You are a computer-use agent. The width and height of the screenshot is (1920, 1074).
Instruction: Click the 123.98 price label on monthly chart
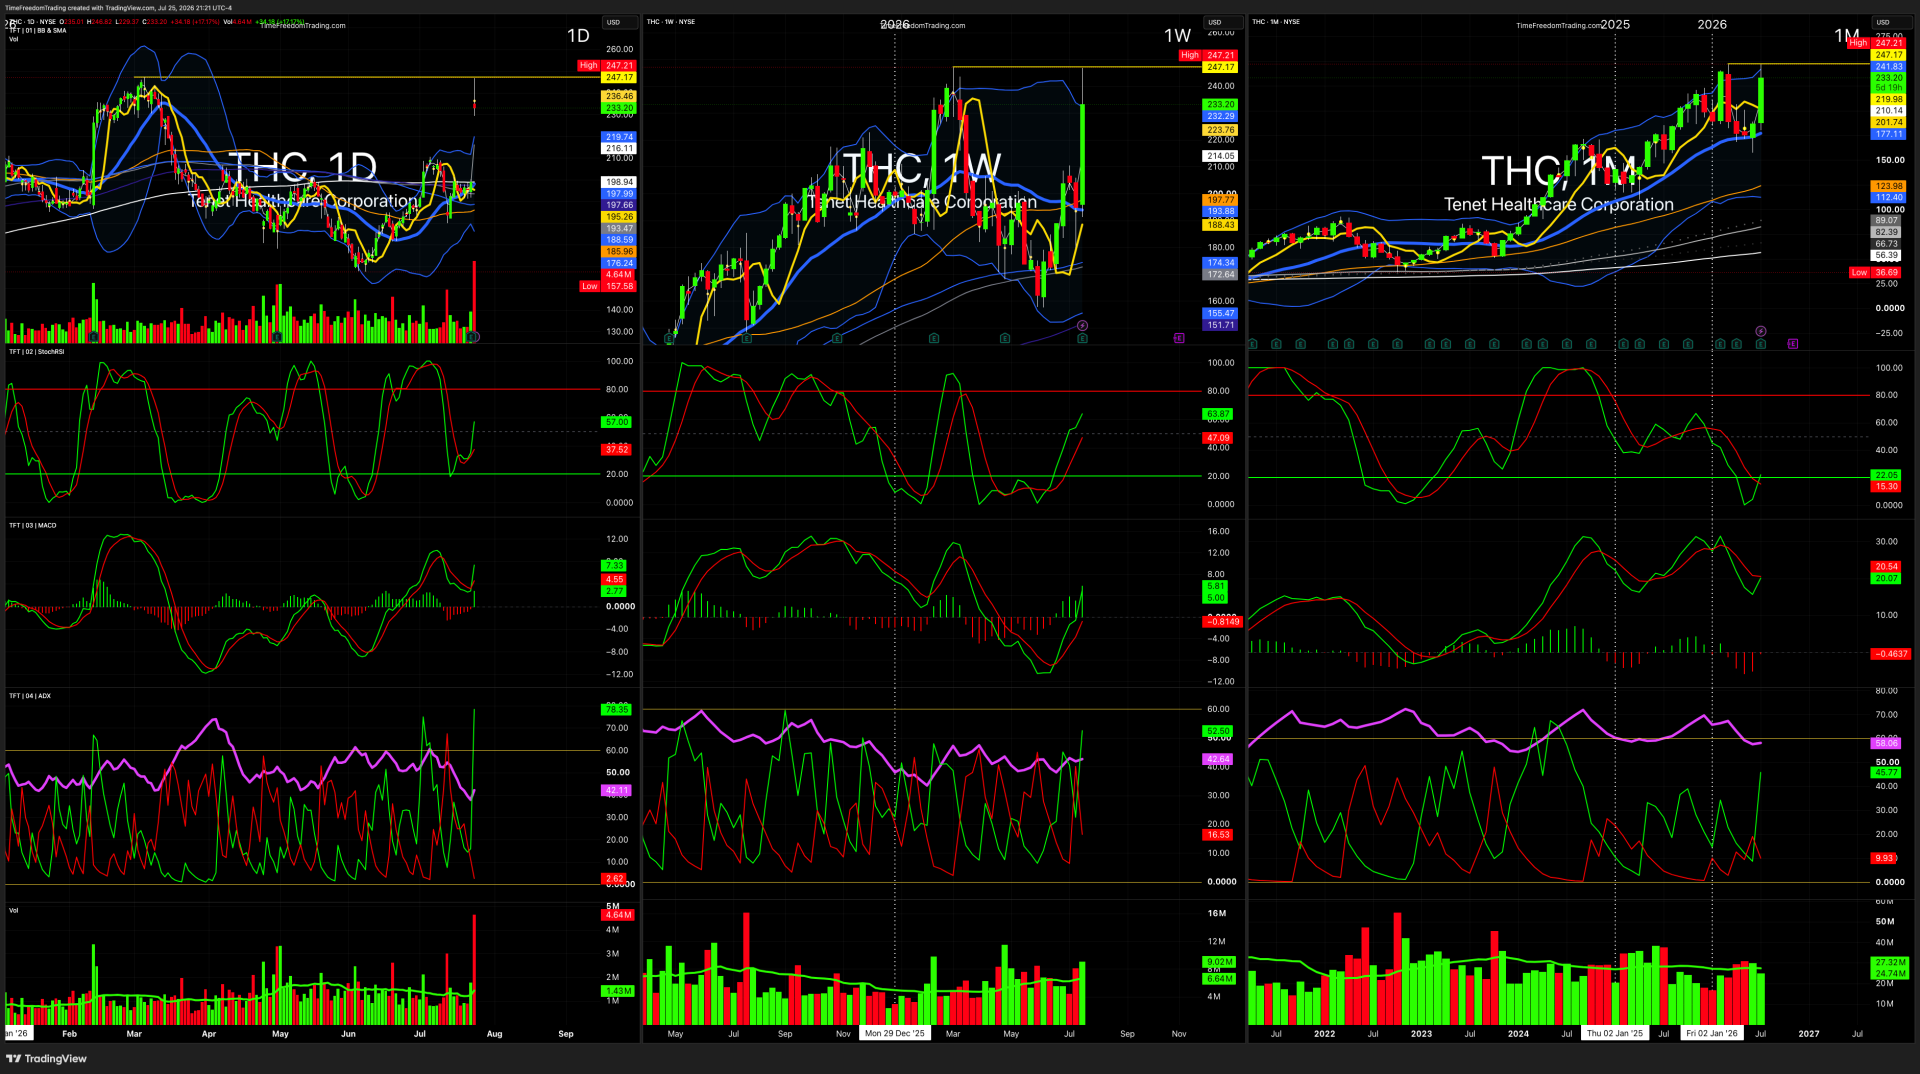tap(1889, 186)
